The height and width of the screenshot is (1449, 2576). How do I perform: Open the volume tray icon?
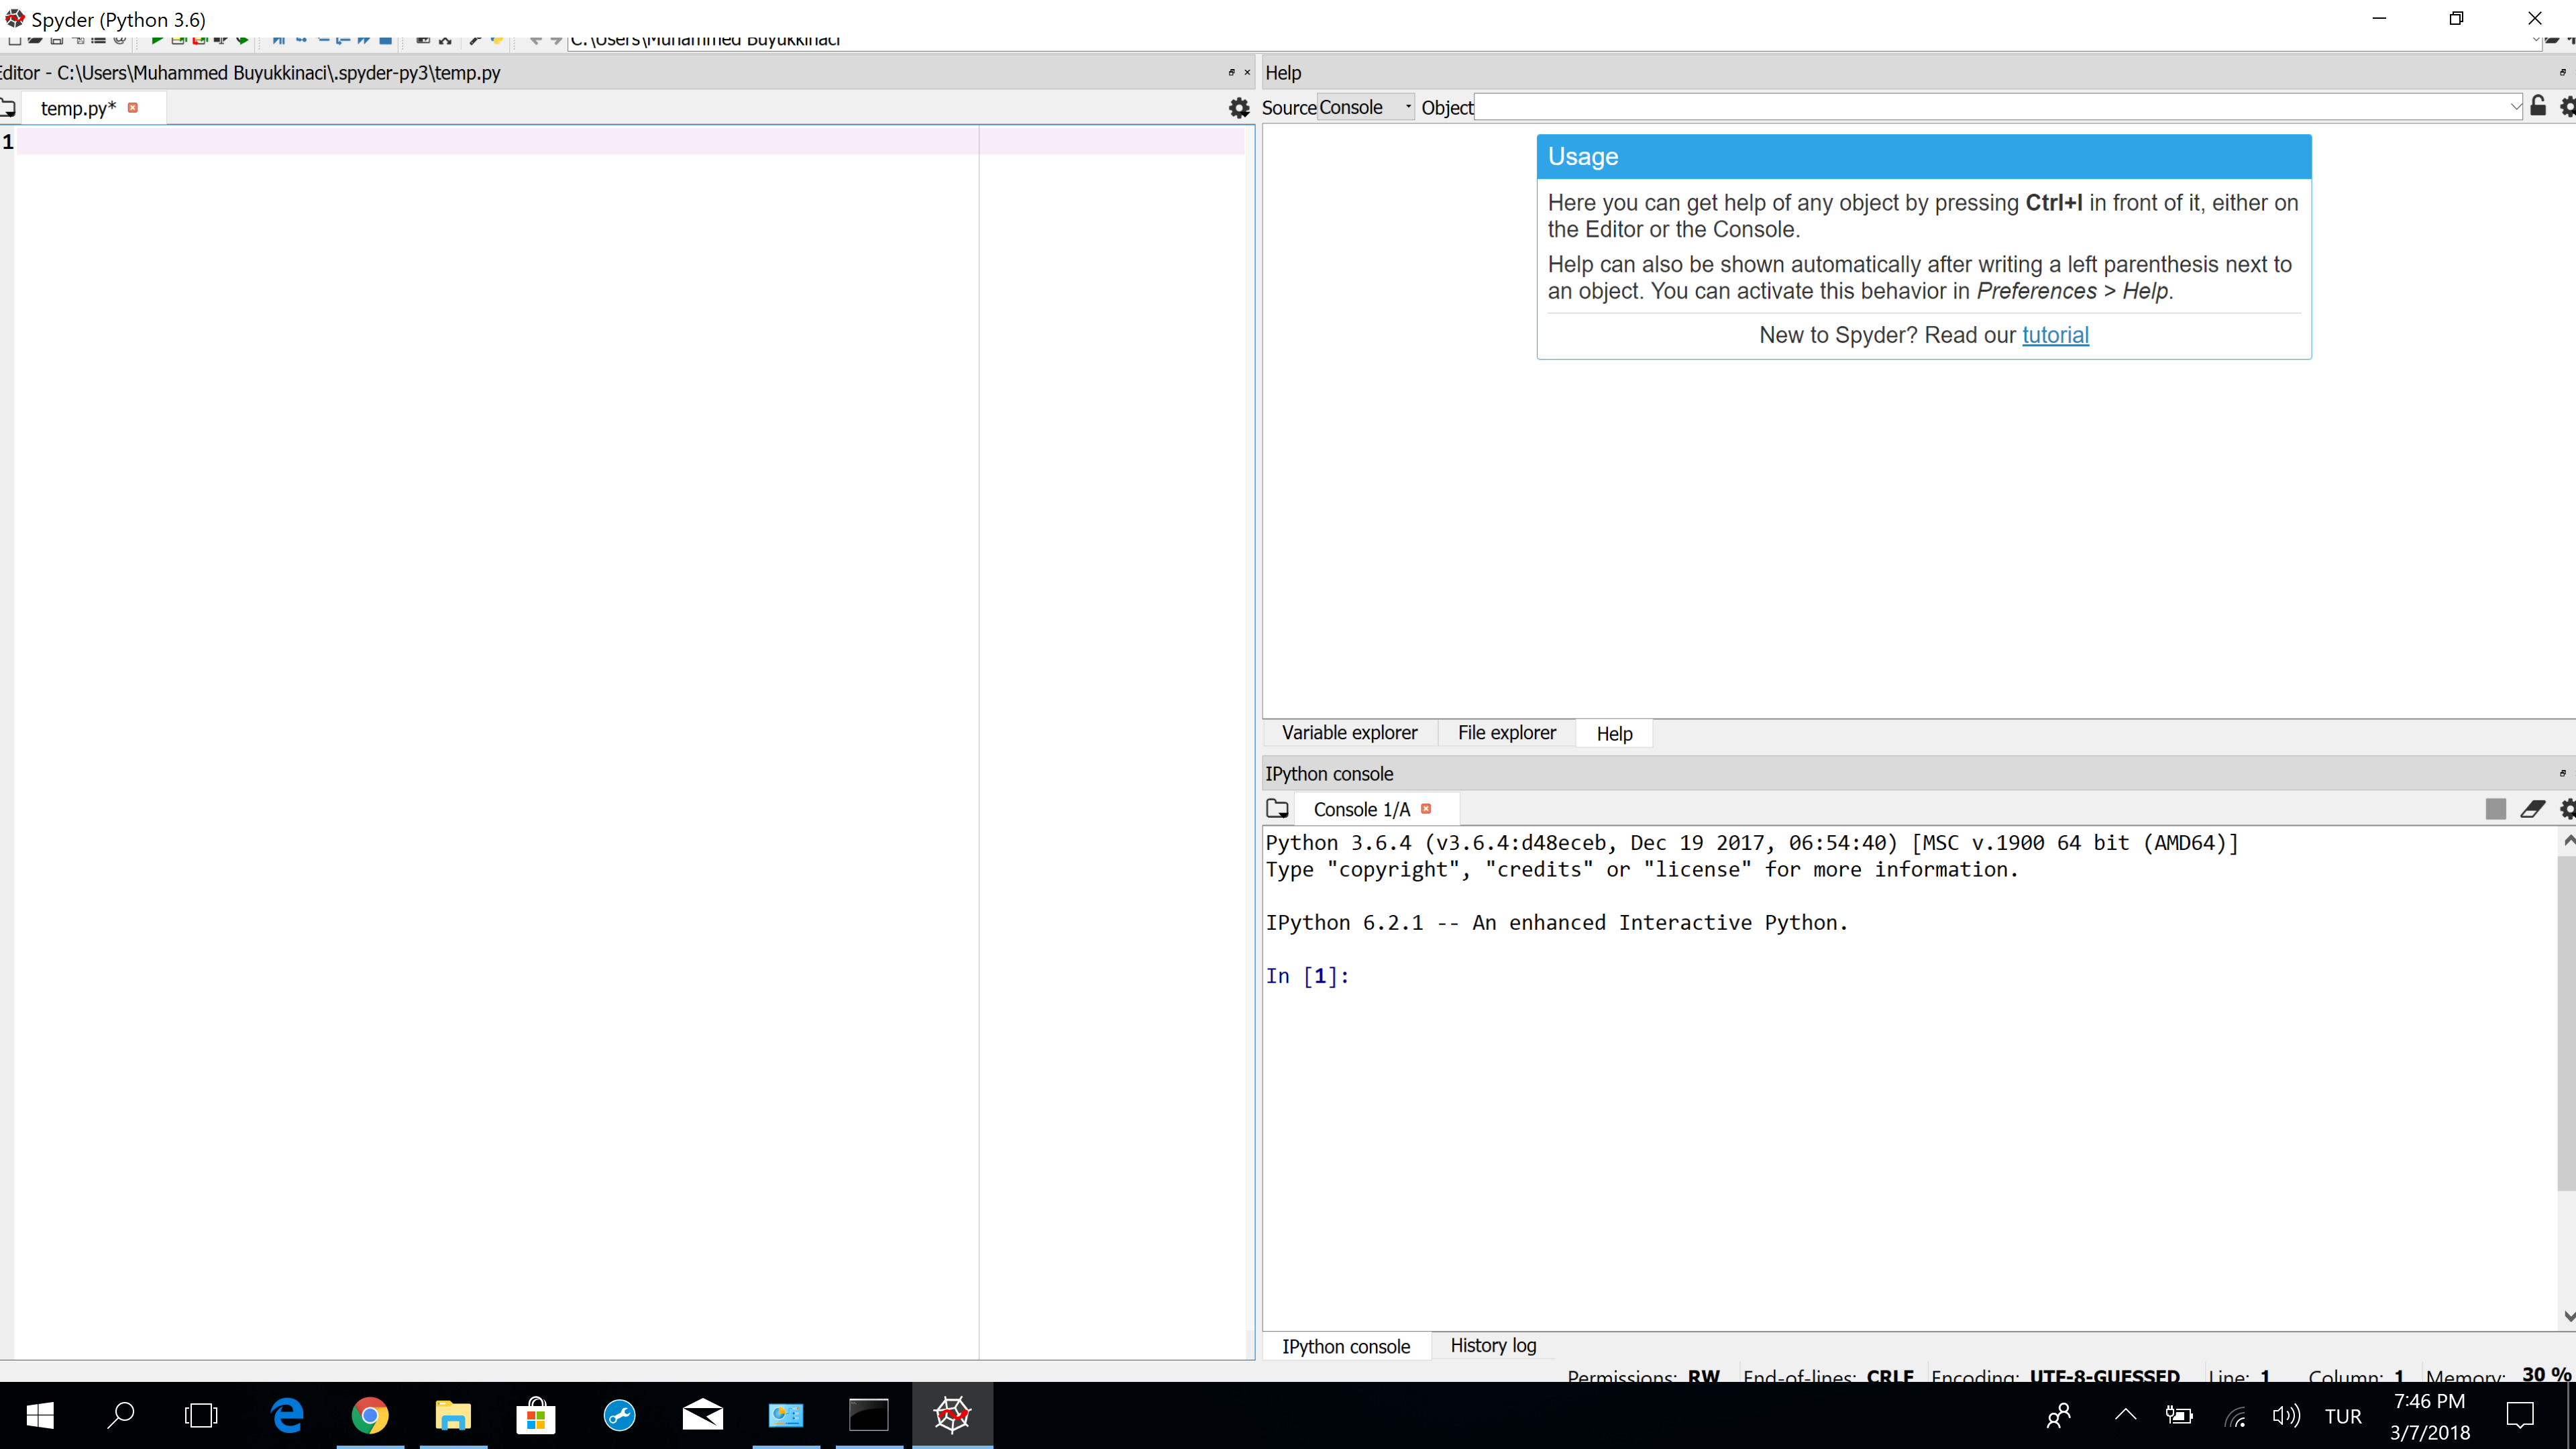[2286, 1416]
